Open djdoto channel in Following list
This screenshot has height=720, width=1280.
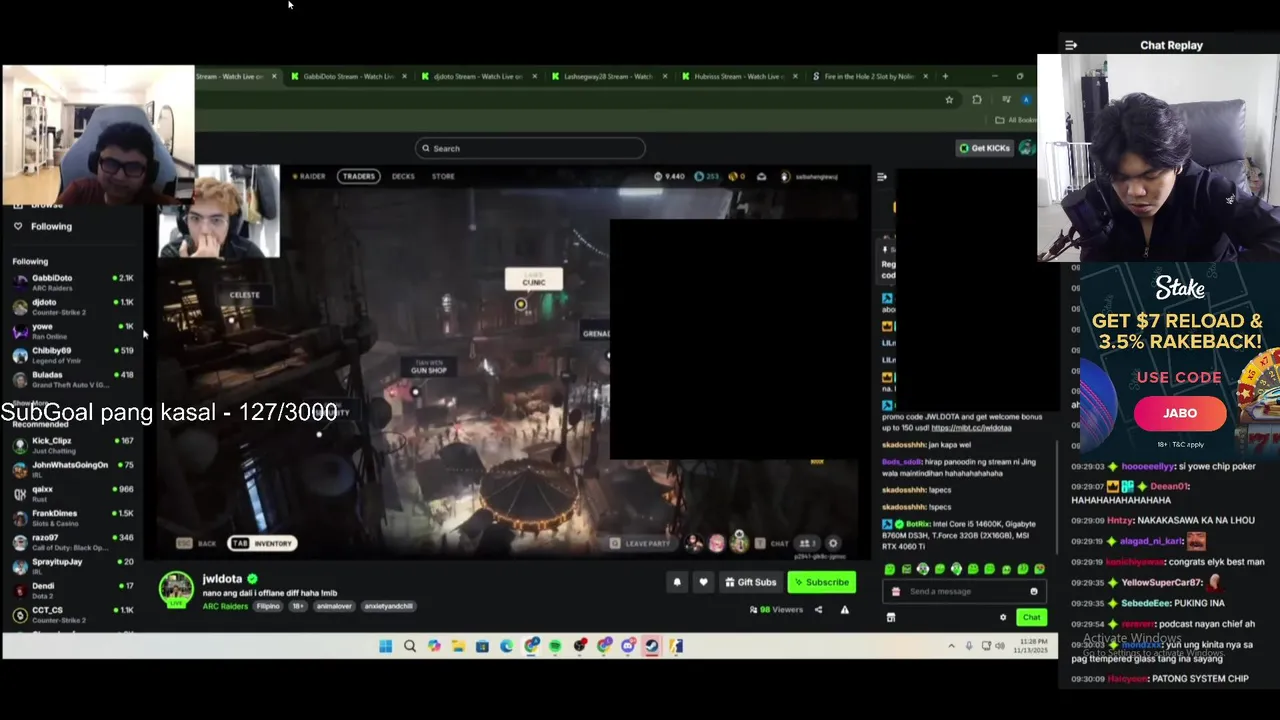[72, 306]
